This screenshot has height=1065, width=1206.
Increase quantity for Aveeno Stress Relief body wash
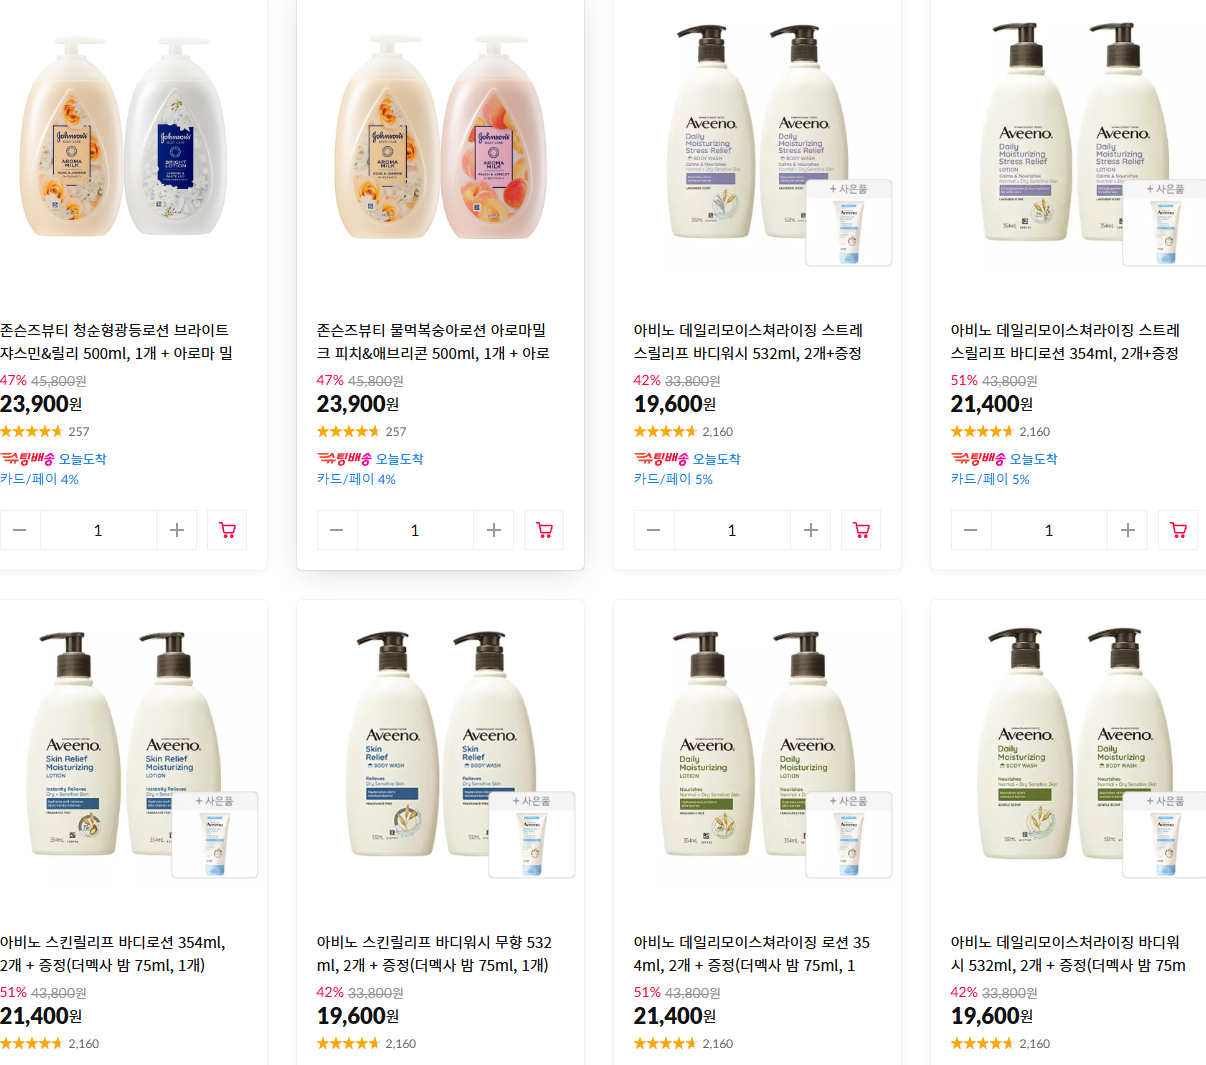(811, 530)
